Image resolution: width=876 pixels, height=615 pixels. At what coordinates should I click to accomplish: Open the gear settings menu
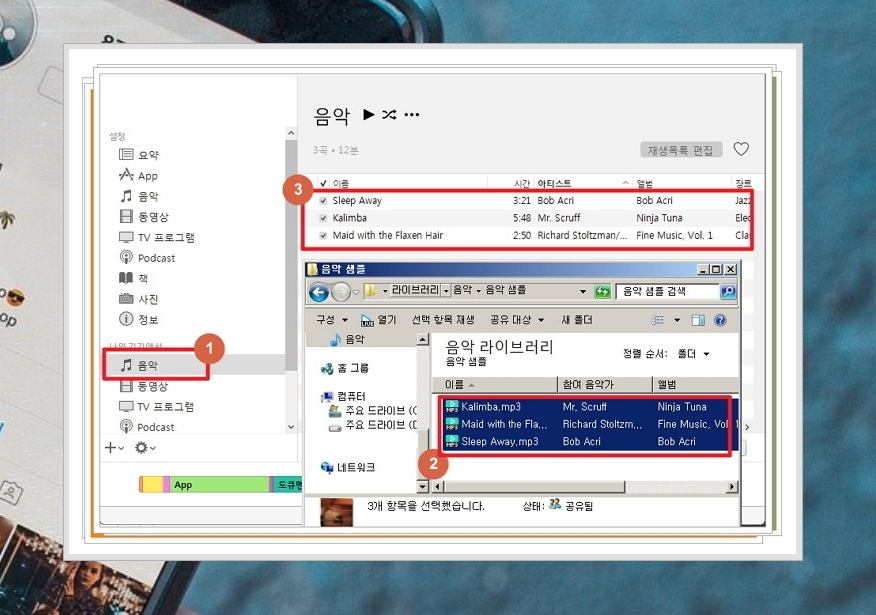coord(145,447)
